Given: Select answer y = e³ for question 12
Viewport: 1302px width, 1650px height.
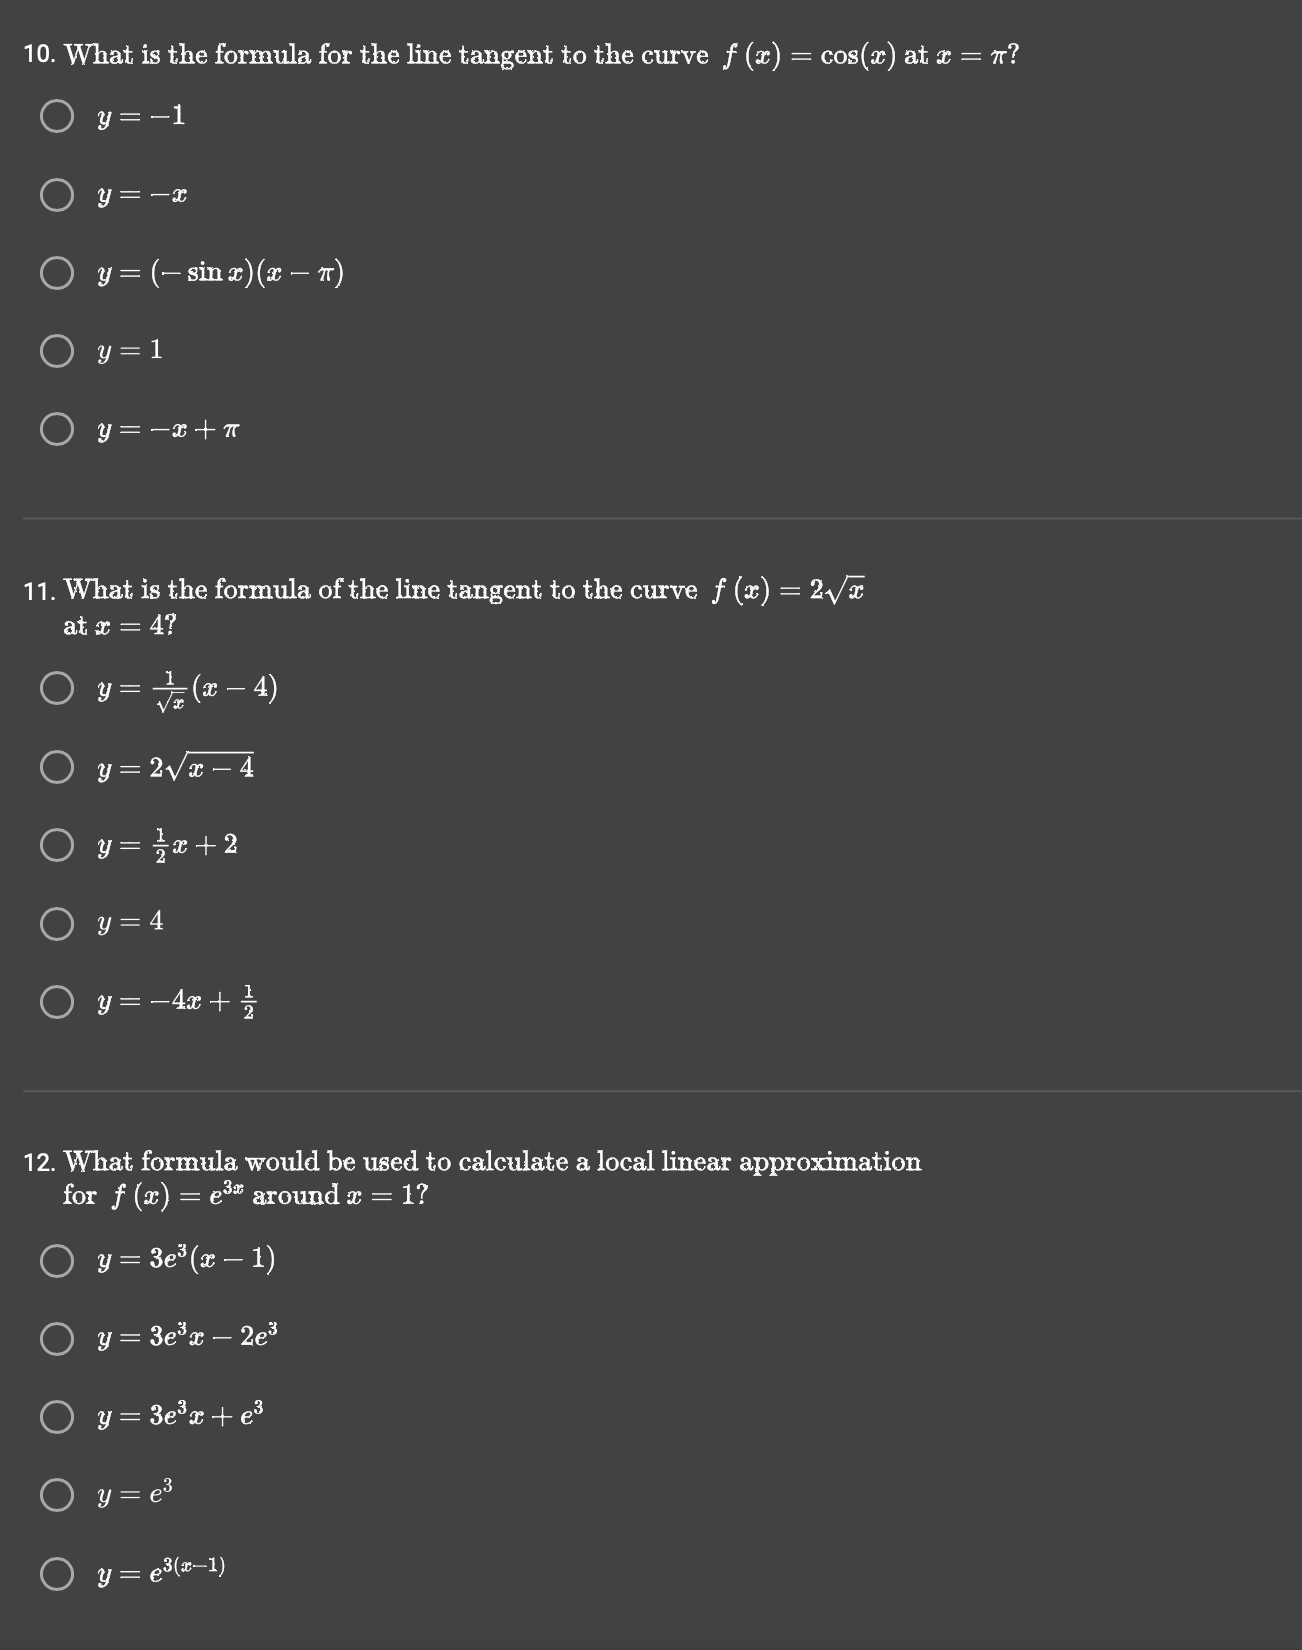Looking at the screenshot, I should (x=57, y=1494).
